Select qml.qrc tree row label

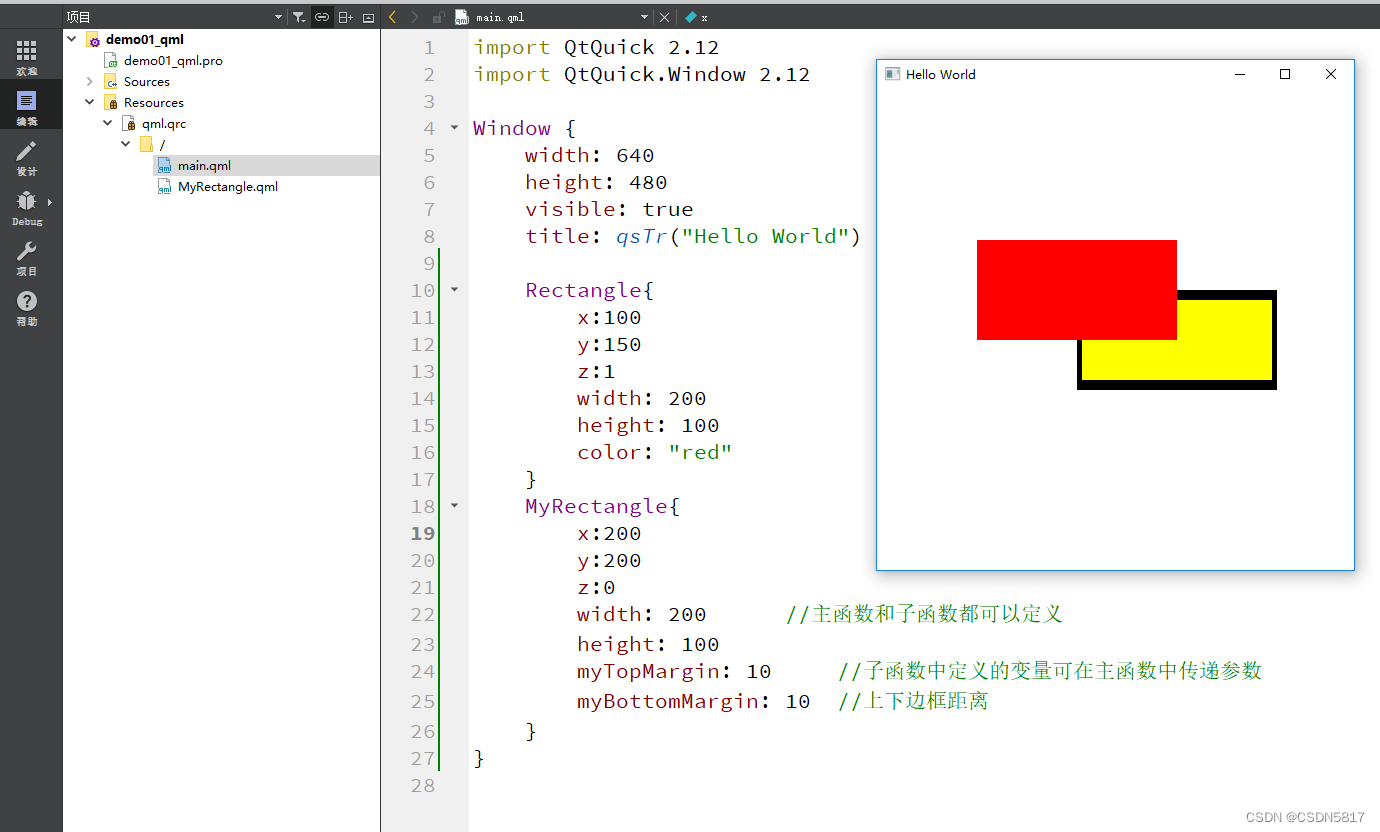(164, 123)
